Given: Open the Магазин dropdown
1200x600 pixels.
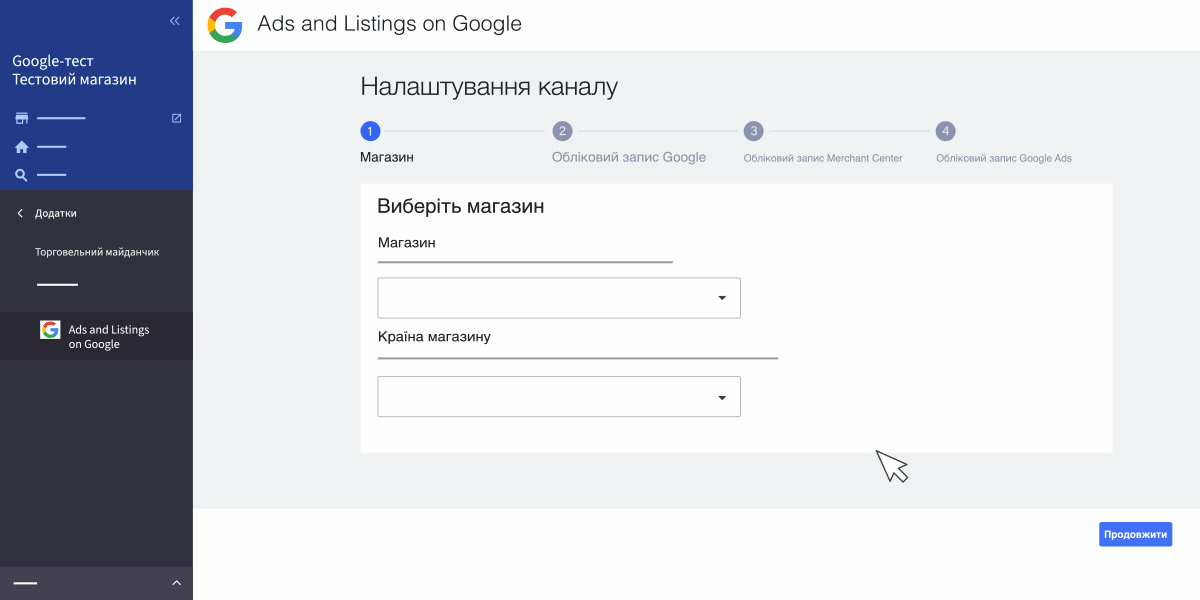Looking at the screenshot, I should coord(559,298).
